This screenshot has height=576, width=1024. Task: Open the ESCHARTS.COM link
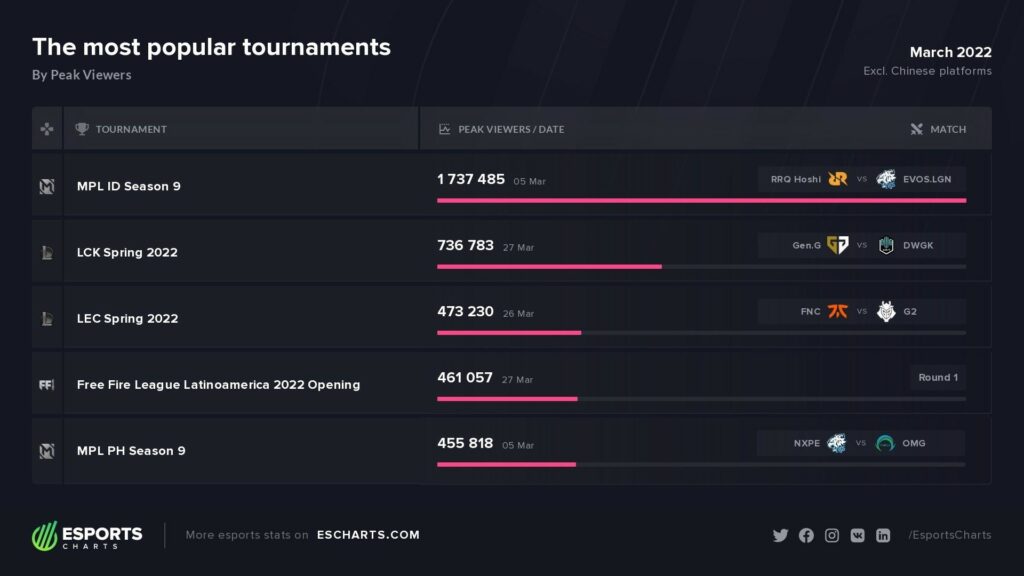click(x=368, y=535)
